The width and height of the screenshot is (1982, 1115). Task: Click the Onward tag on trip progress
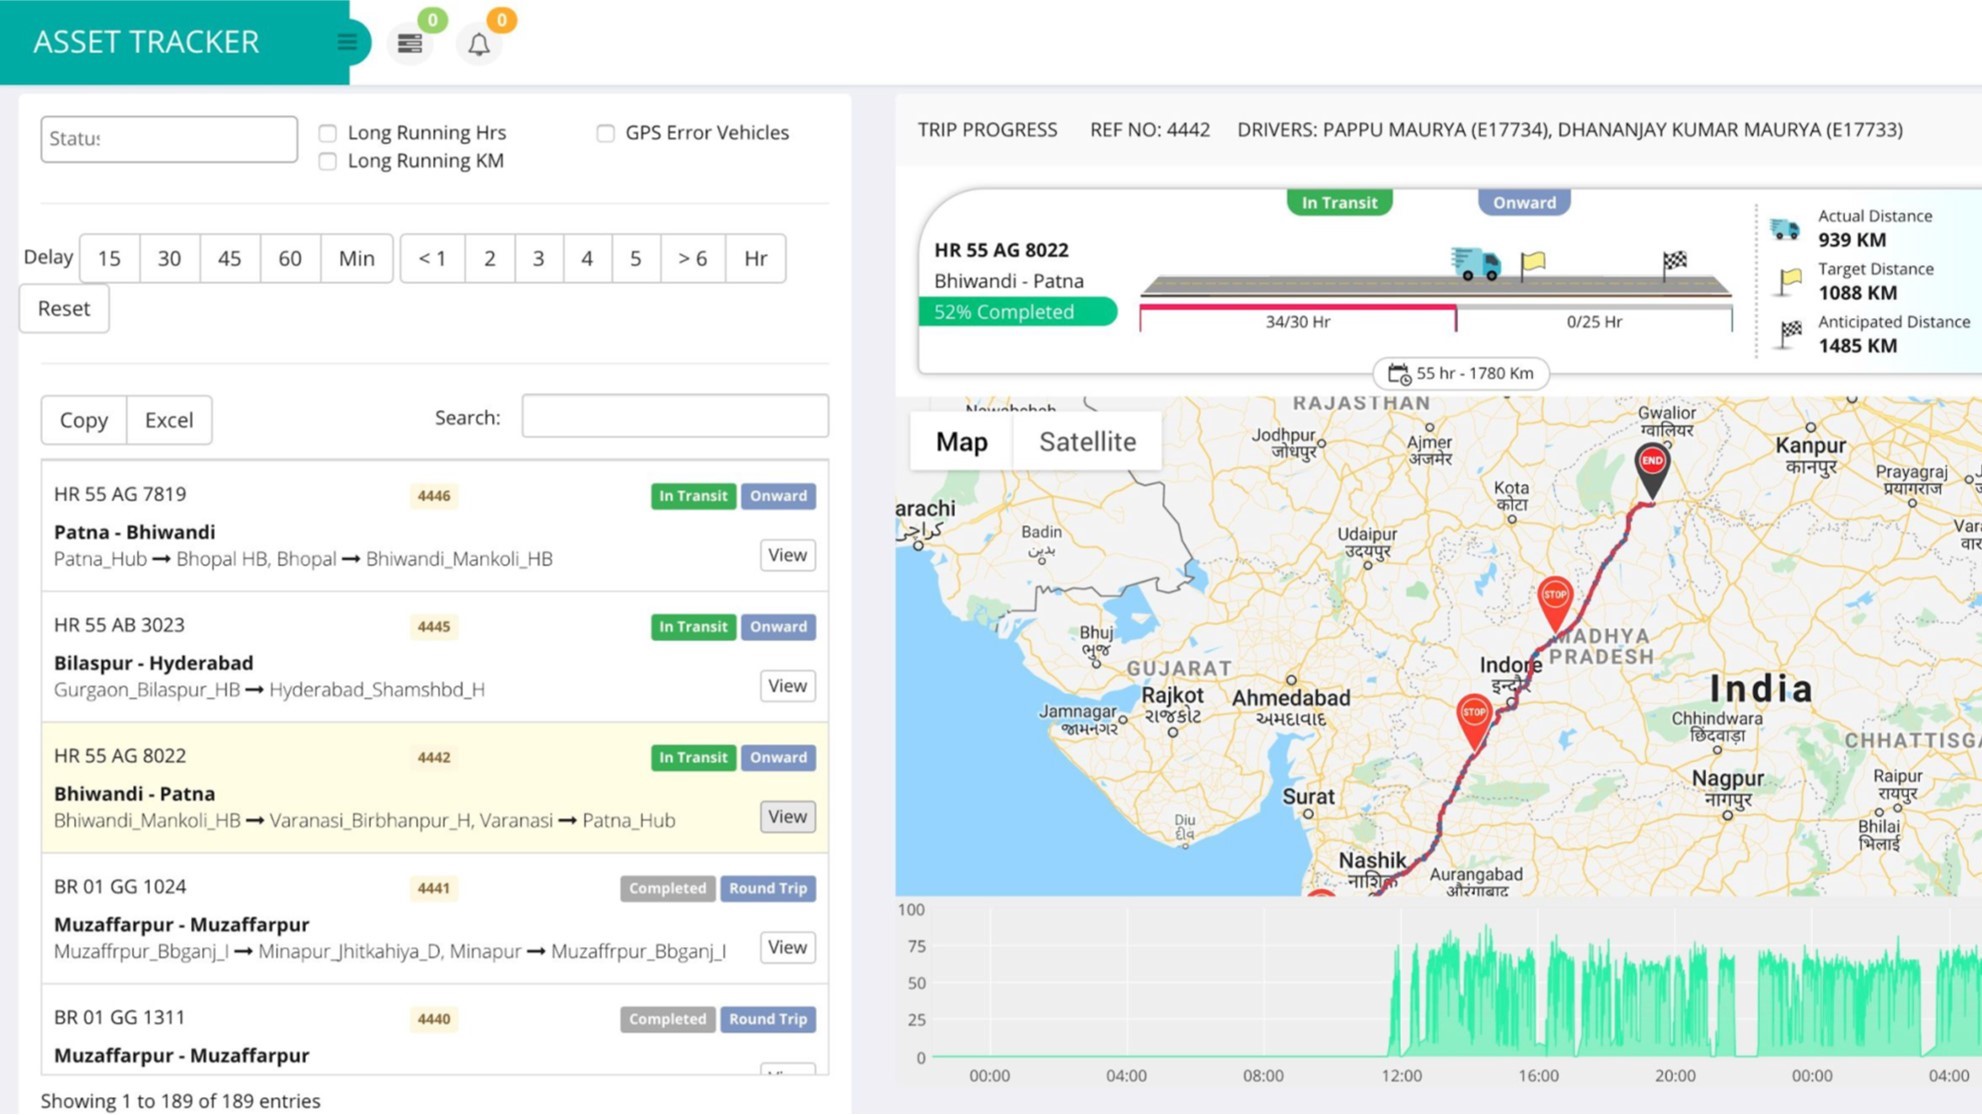click(1524, 203)
